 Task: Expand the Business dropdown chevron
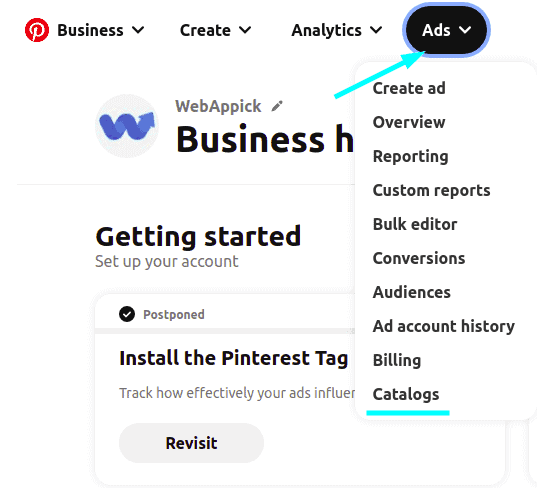coord(138,30)
